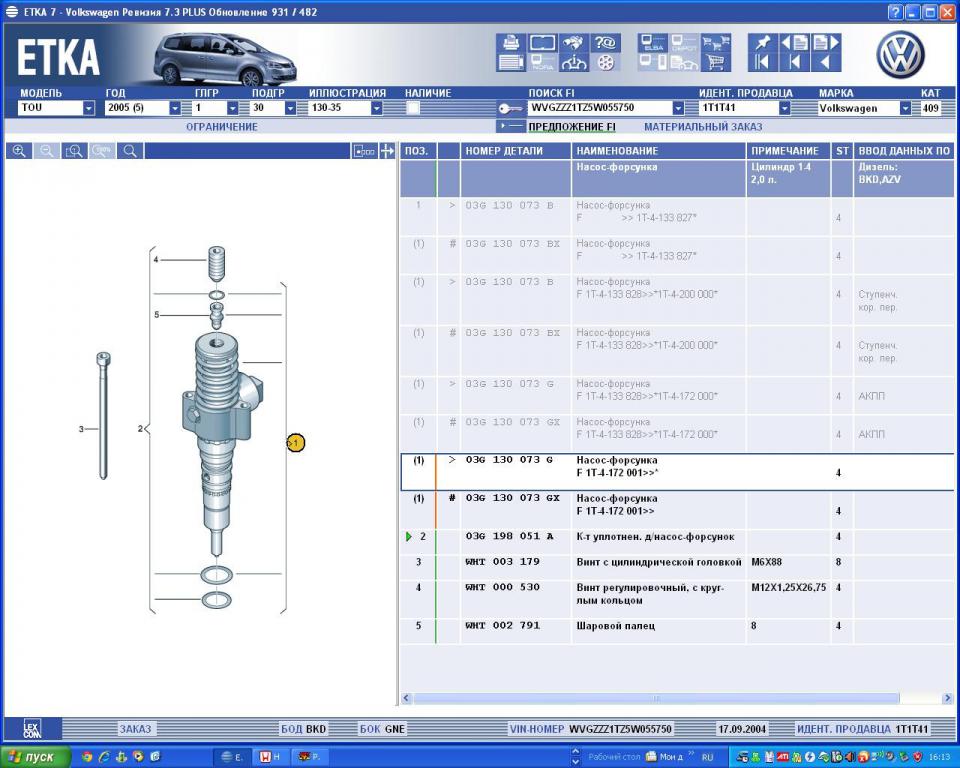Click the key icon next to Поиск FI
The height and width of the screenshot is (768, 960).
pos(509,108)
